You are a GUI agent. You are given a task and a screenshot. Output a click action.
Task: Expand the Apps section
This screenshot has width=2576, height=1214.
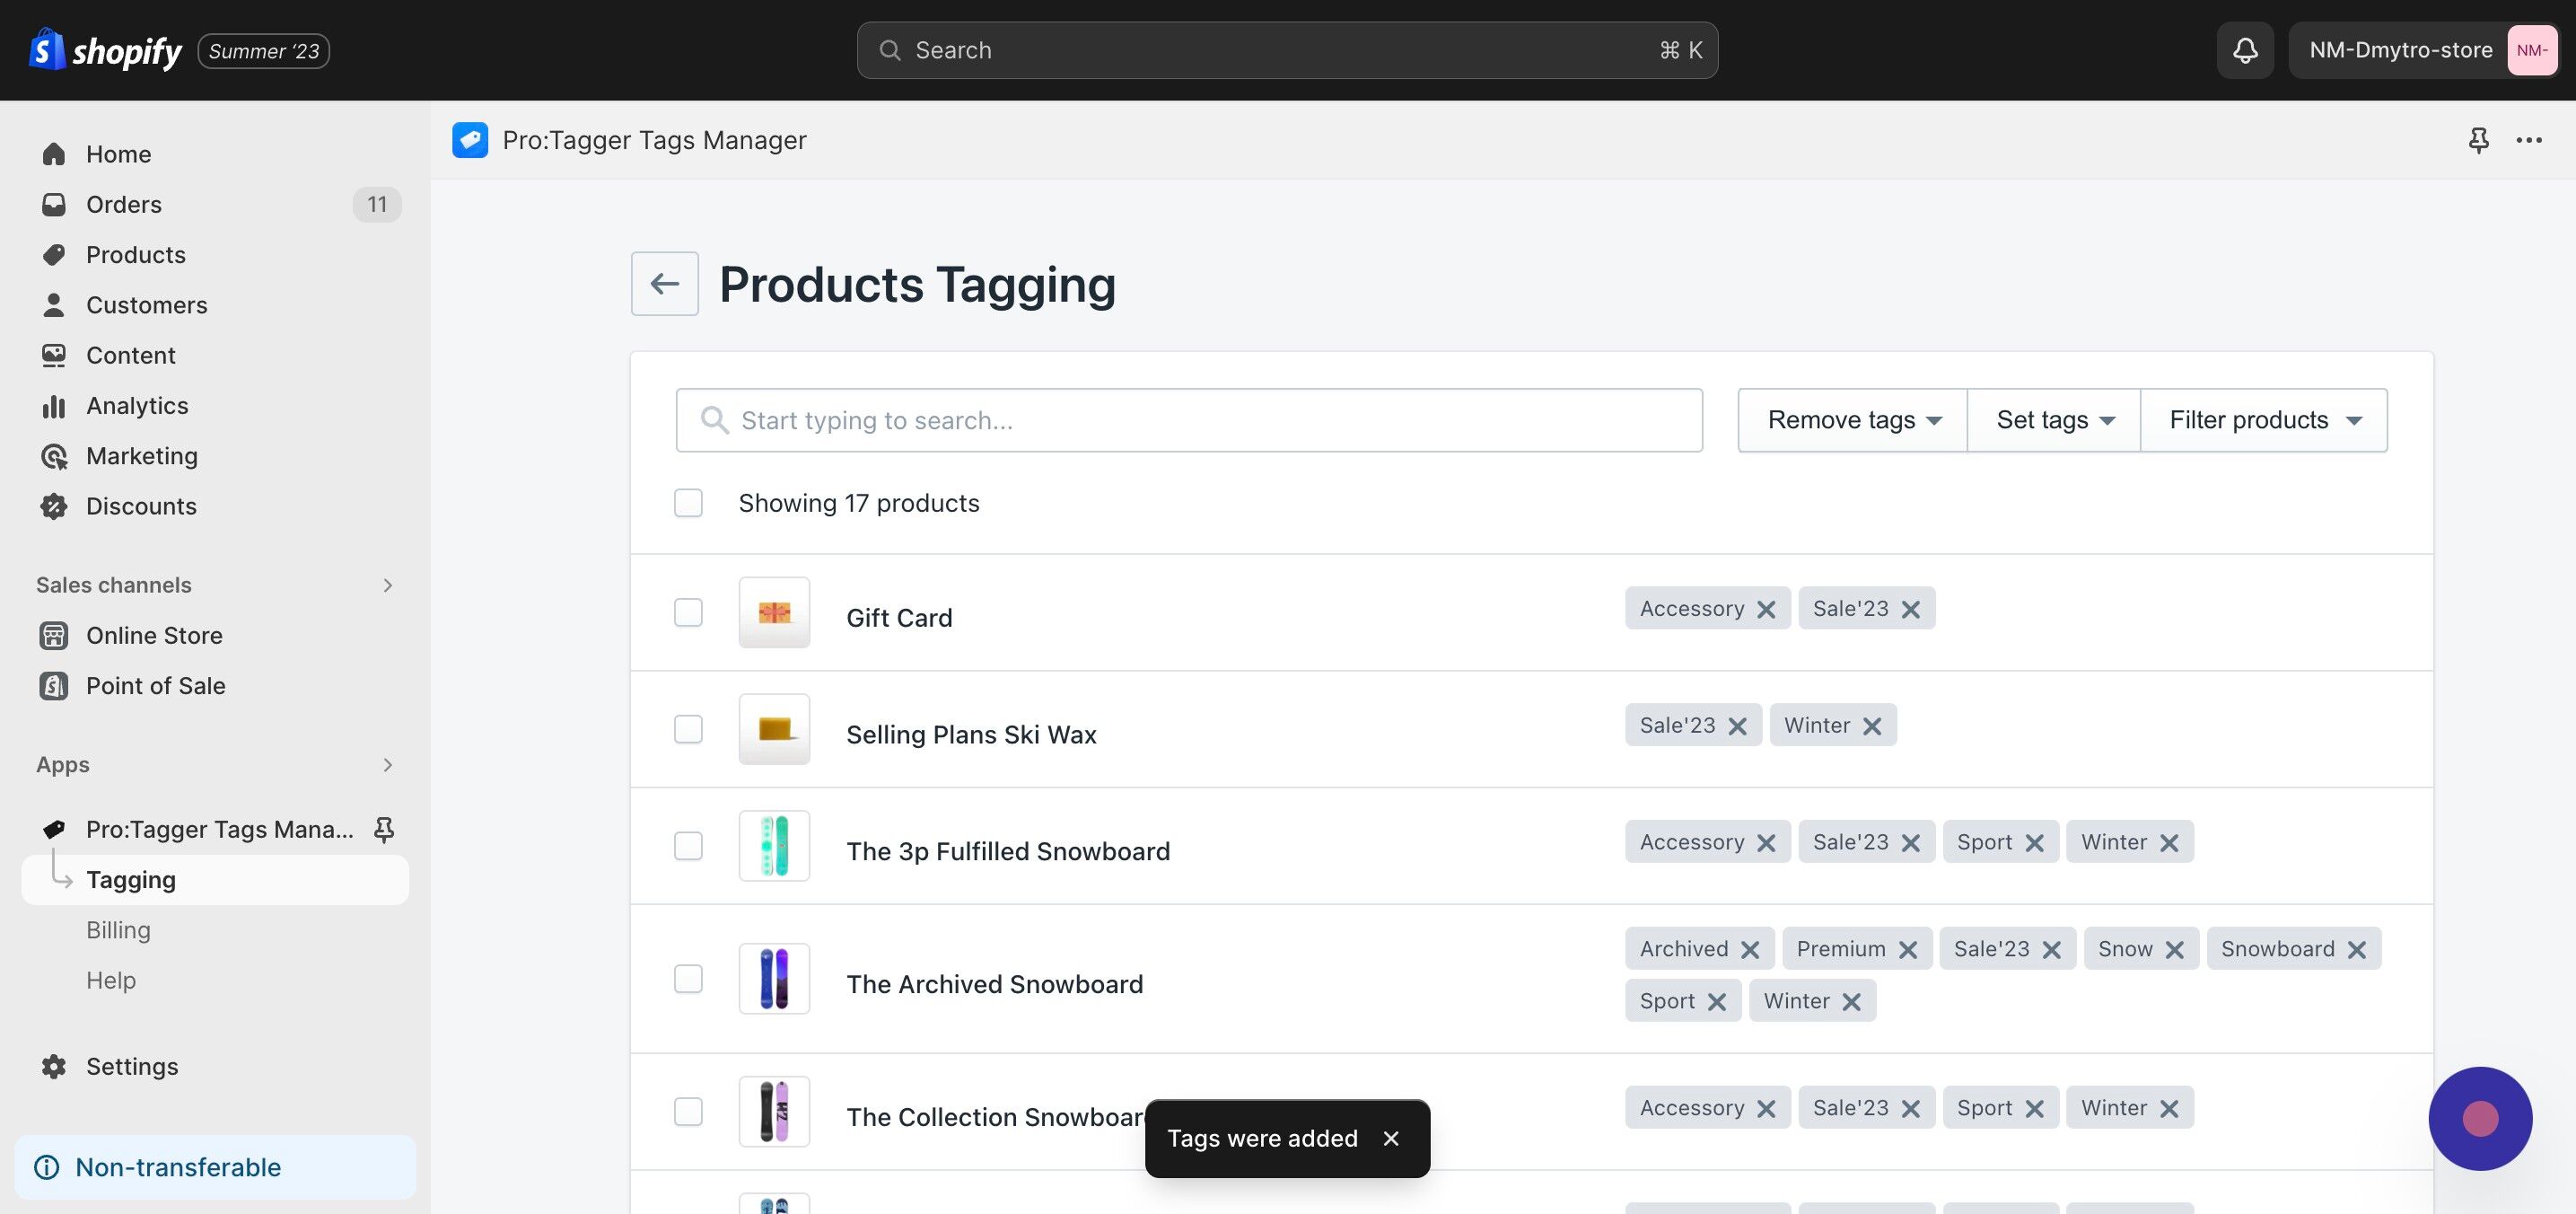[x=387, y=765]
